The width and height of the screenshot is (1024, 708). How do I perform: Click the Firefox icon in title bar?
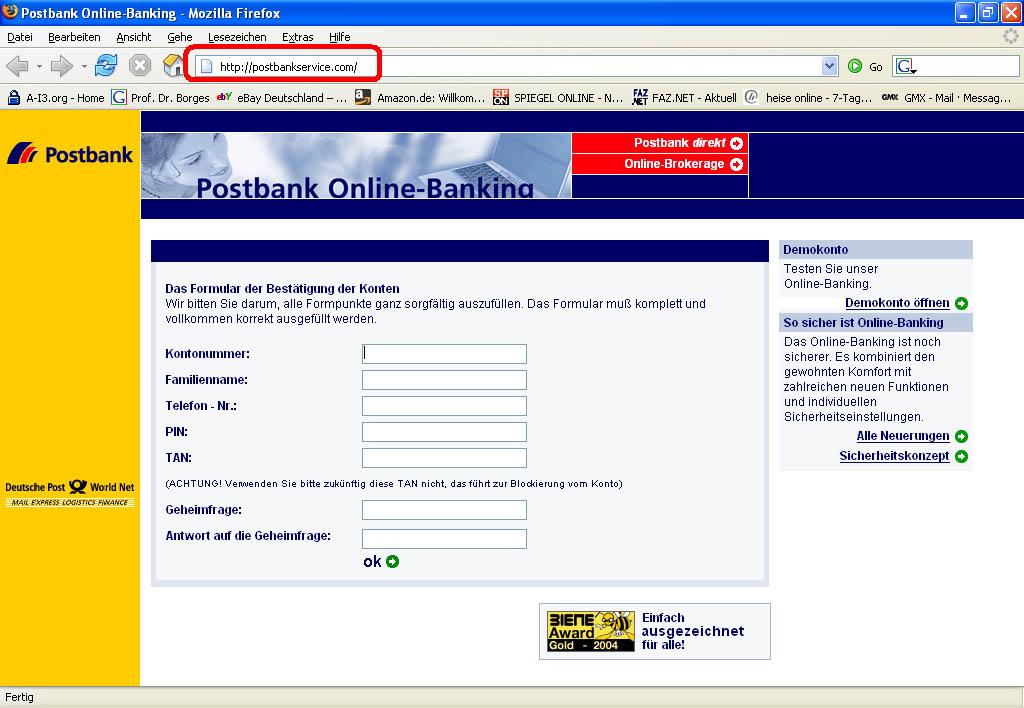coord(10,12)
